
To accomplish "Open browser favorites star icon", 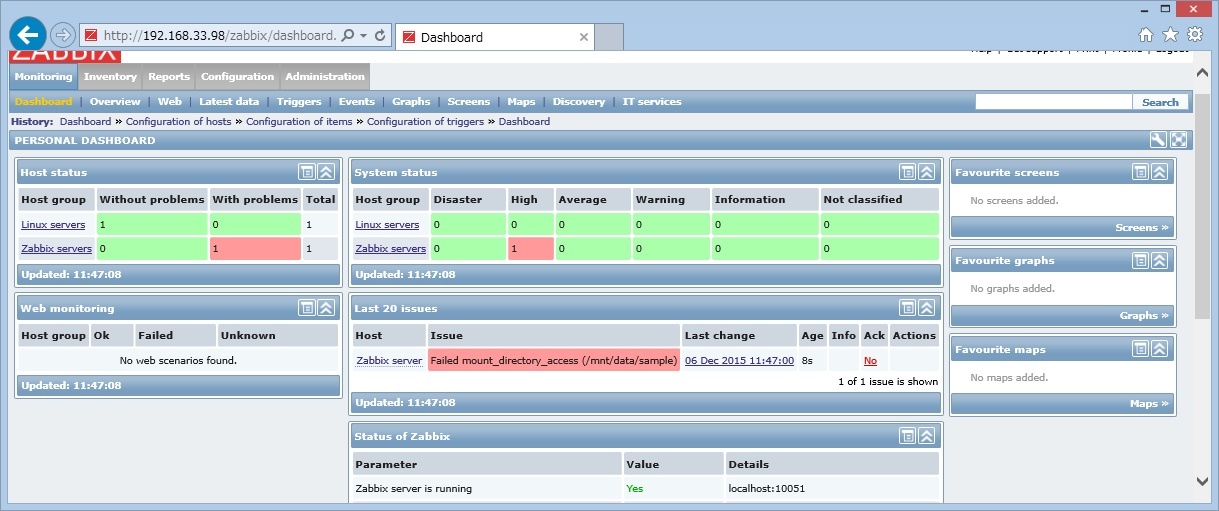I will [x=1171, y=35].
